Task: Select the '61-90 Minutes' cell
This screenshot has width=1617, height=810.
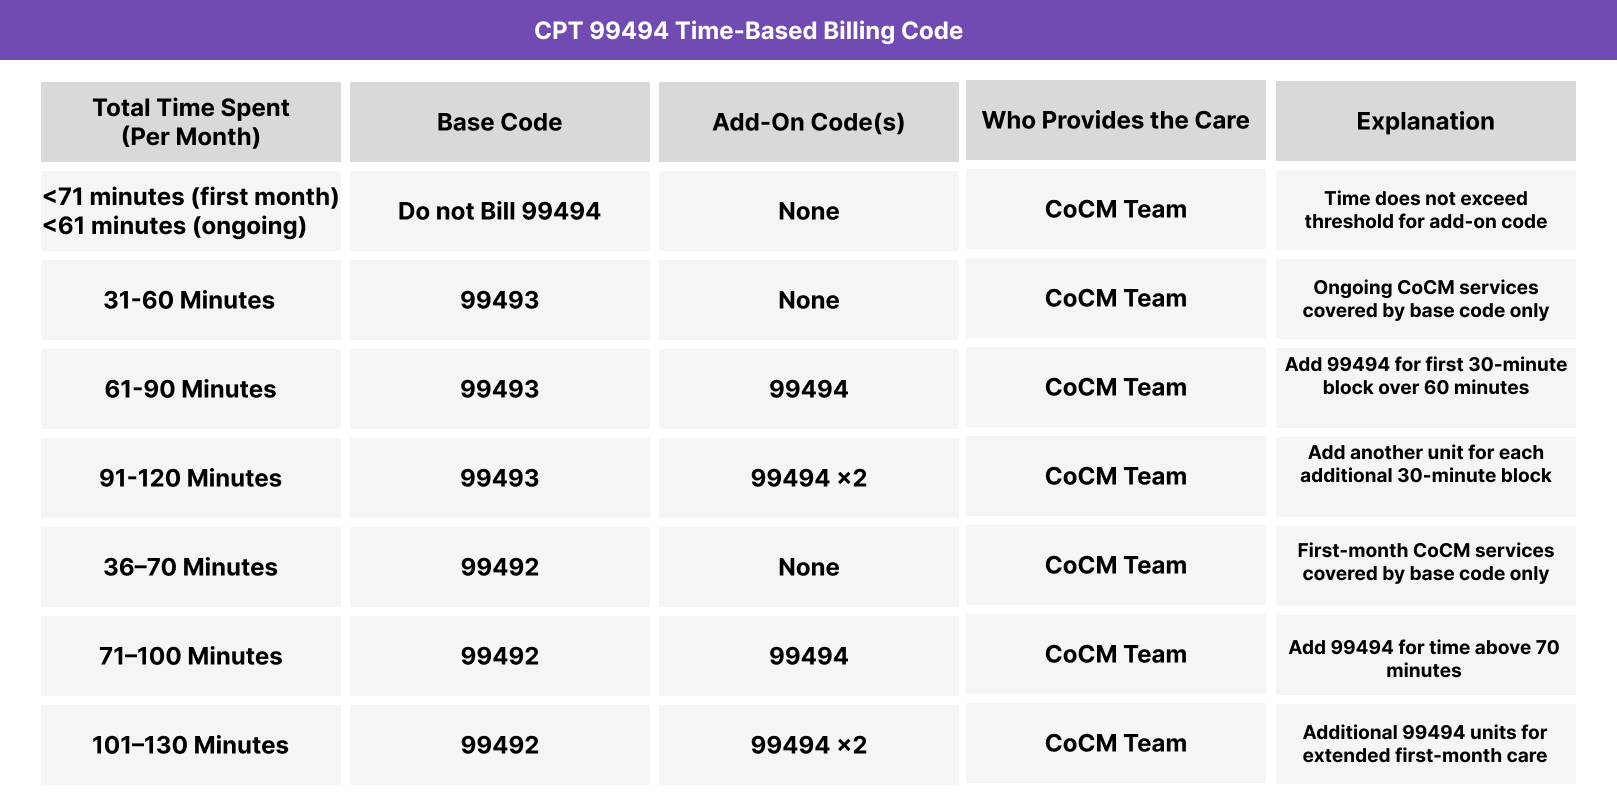Action: 190,389
